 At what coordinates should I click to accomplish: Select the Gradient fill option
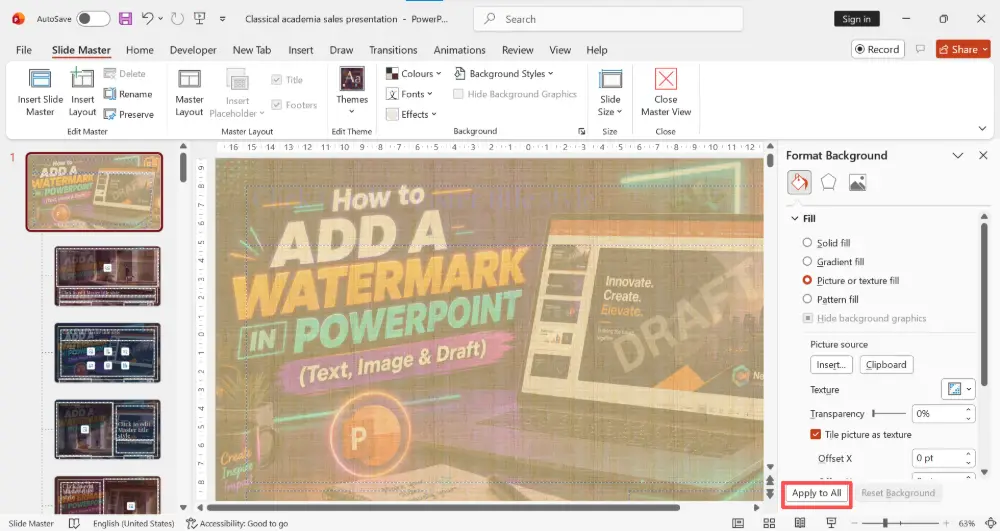tap(807, 261)
